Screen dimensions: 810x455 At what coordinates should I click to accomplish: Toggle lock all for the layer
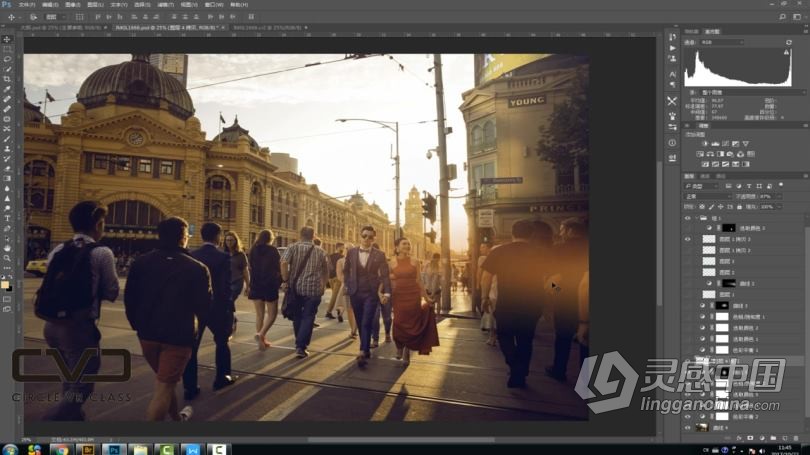point(739,207)
